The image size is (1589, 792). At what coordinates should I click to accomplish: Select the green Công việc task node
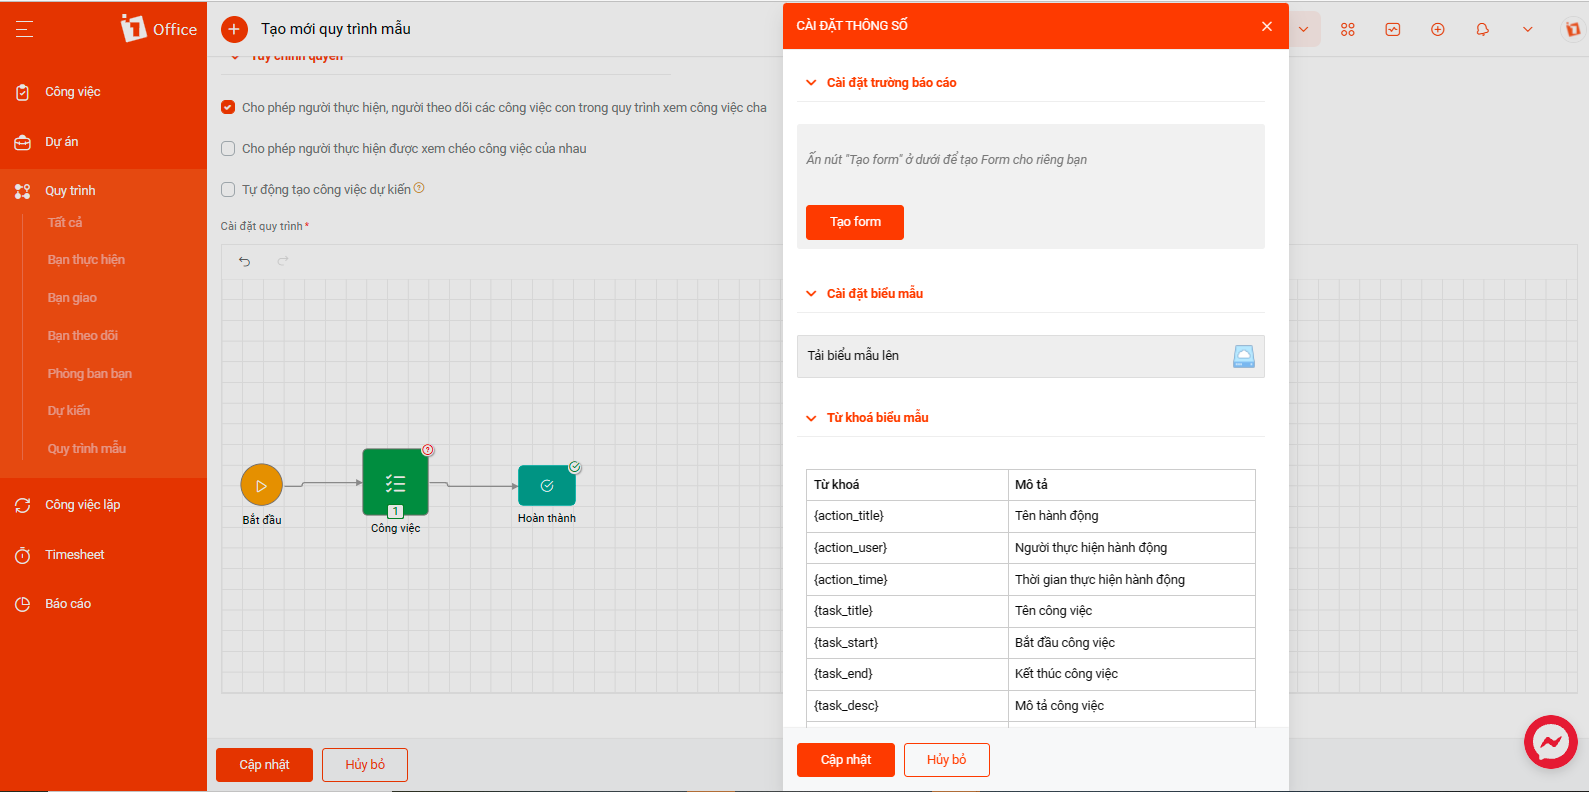395,482
